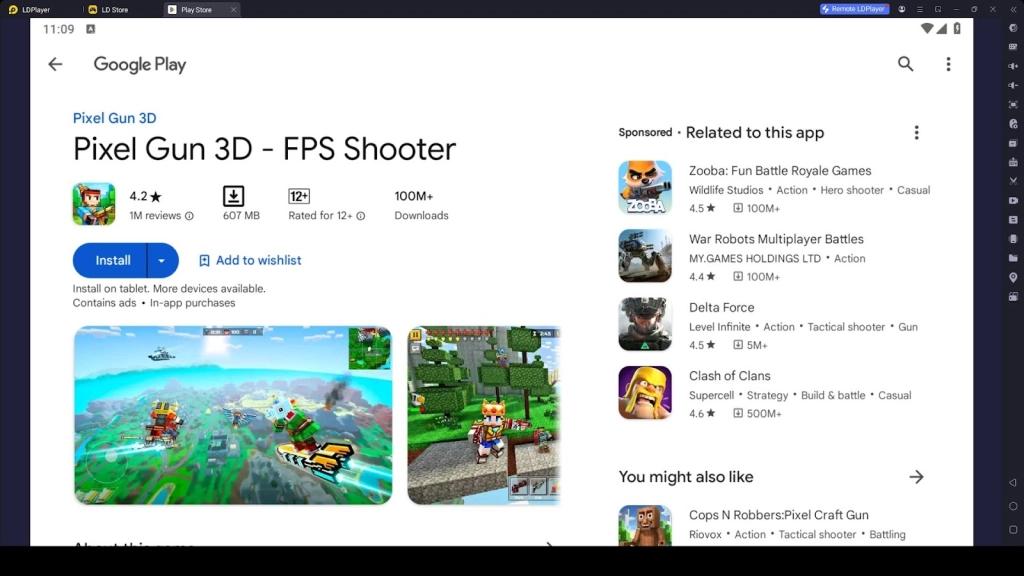
Task: Click the Android back triangle in sidebar
Action: (x=1013, y=483)
